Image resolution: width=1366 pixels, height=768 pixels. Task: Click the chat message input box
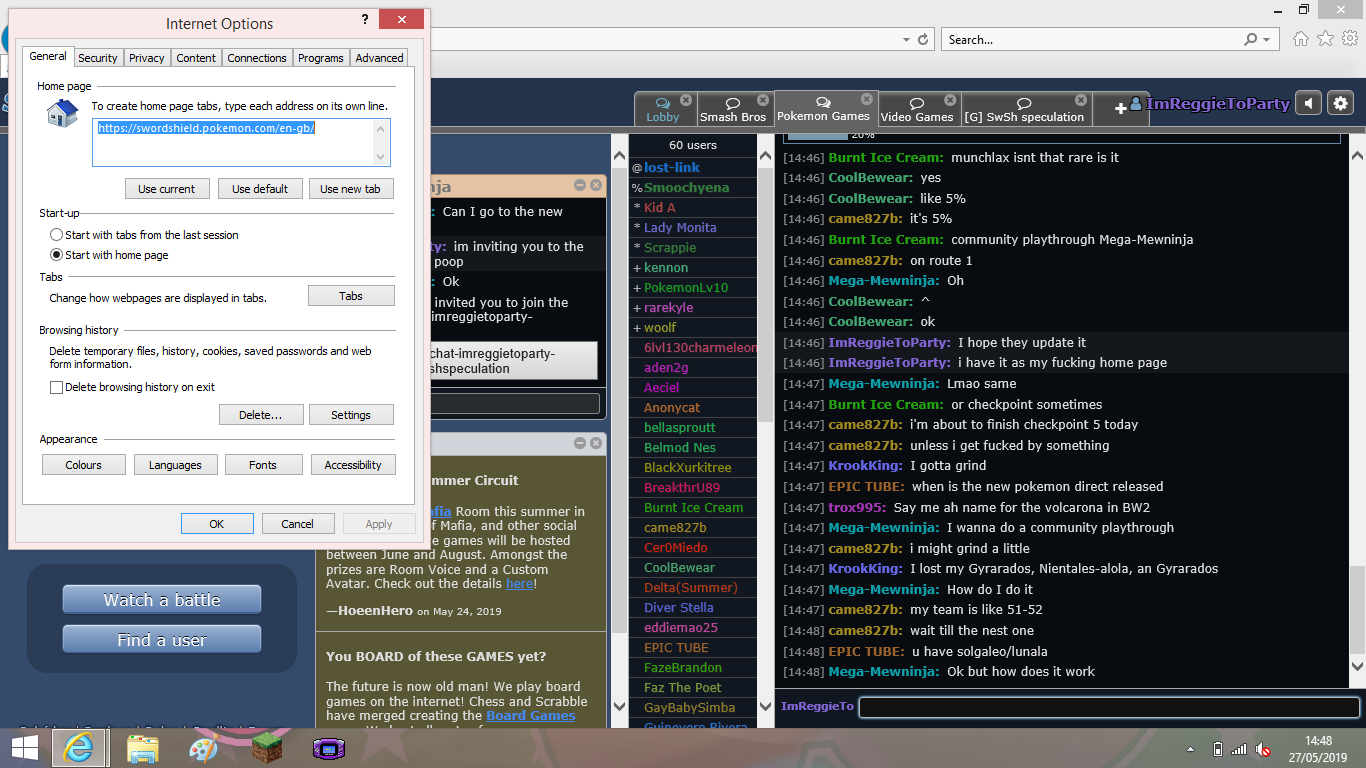pyautogui.click(x=1109, y=707)
